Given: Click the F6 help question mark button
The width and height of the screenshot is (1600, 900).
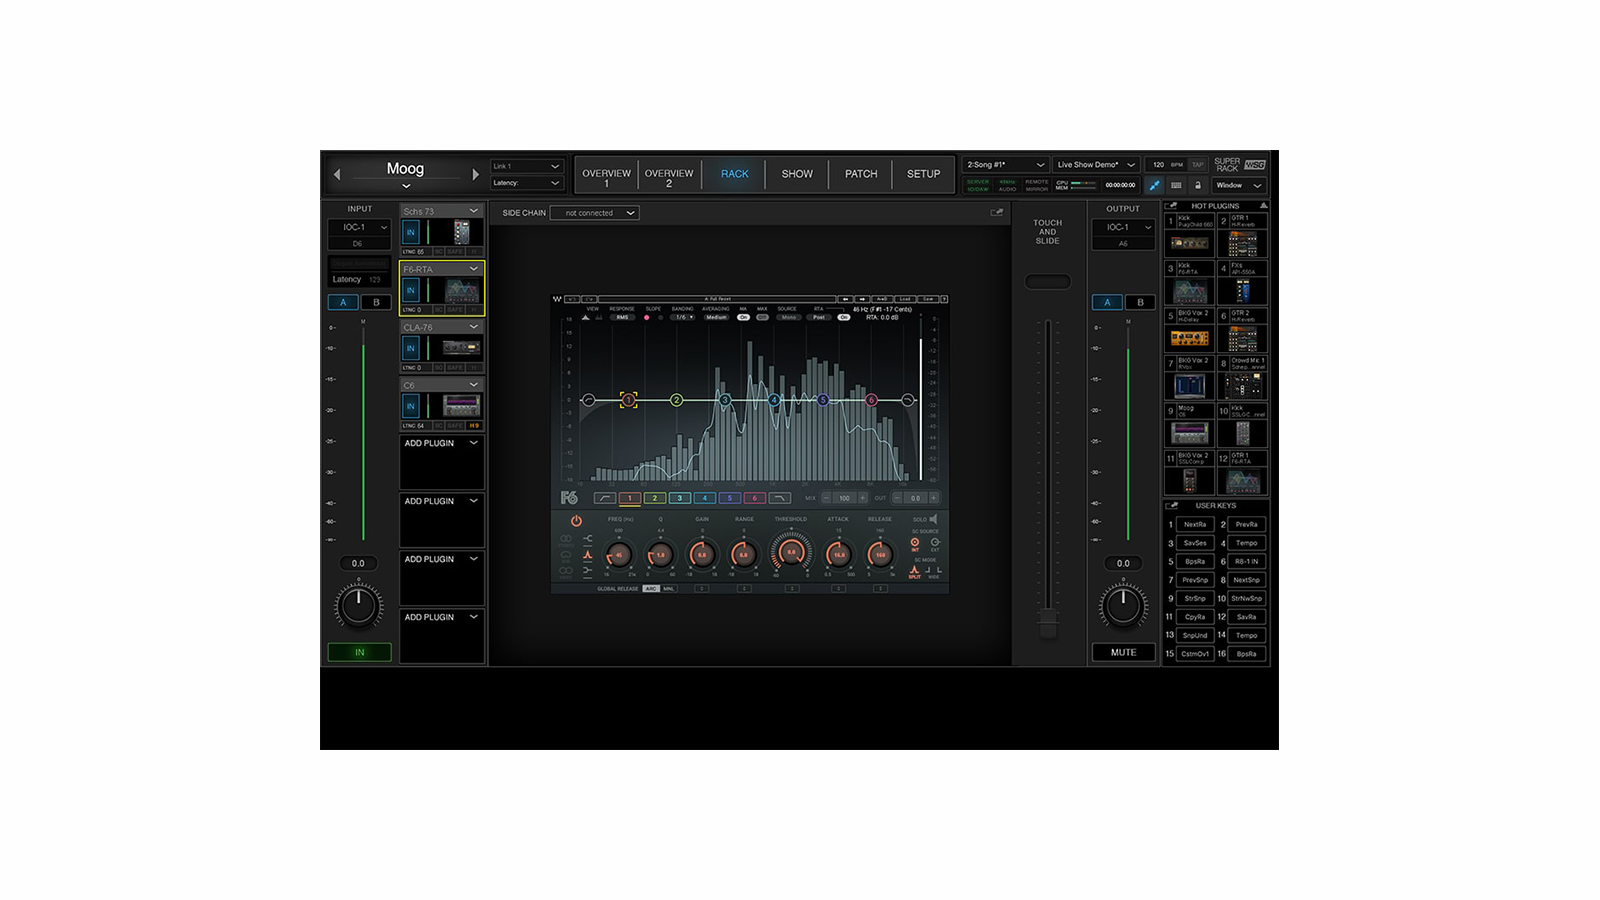Looking at the screenshot, I should click(x=943, y=299).
